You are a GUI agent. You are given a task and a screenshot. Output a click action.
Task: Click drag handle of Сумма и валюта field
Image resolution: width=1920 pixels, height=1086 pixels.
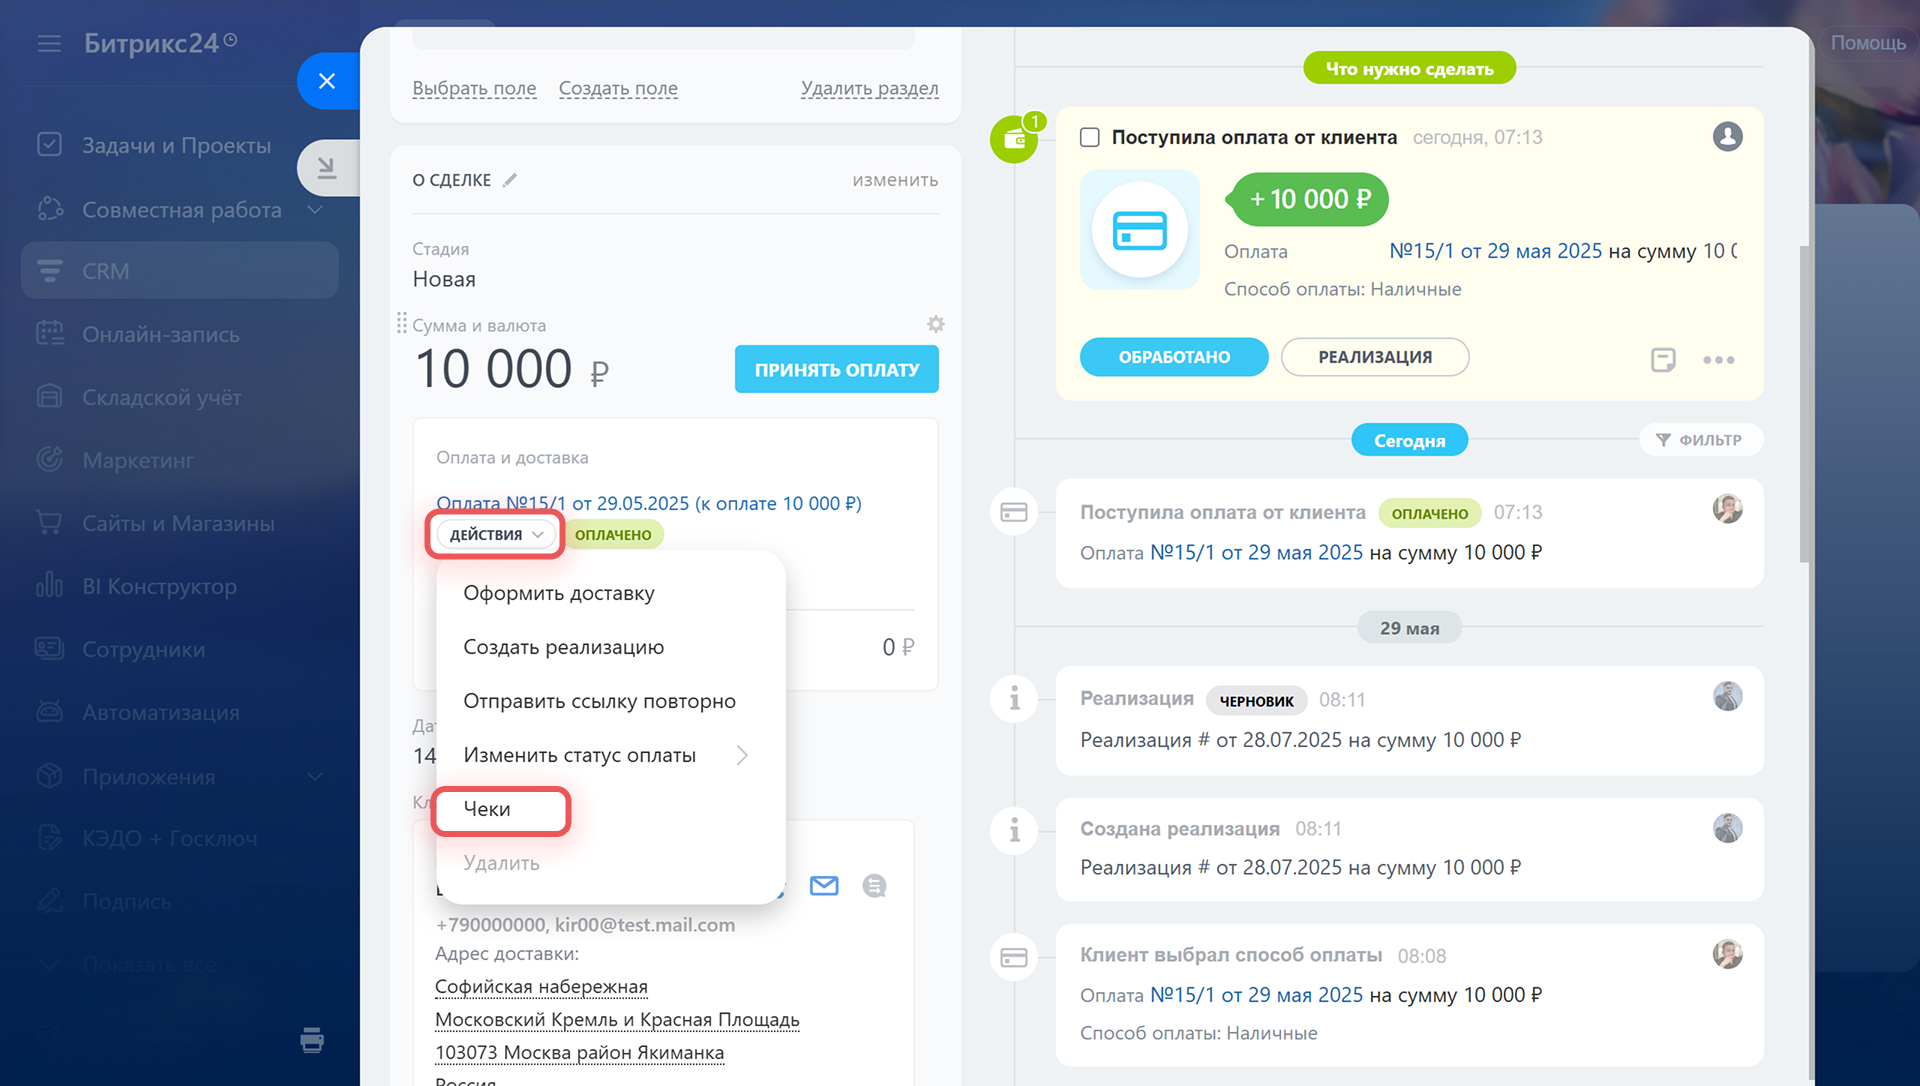tap(401, 323)
